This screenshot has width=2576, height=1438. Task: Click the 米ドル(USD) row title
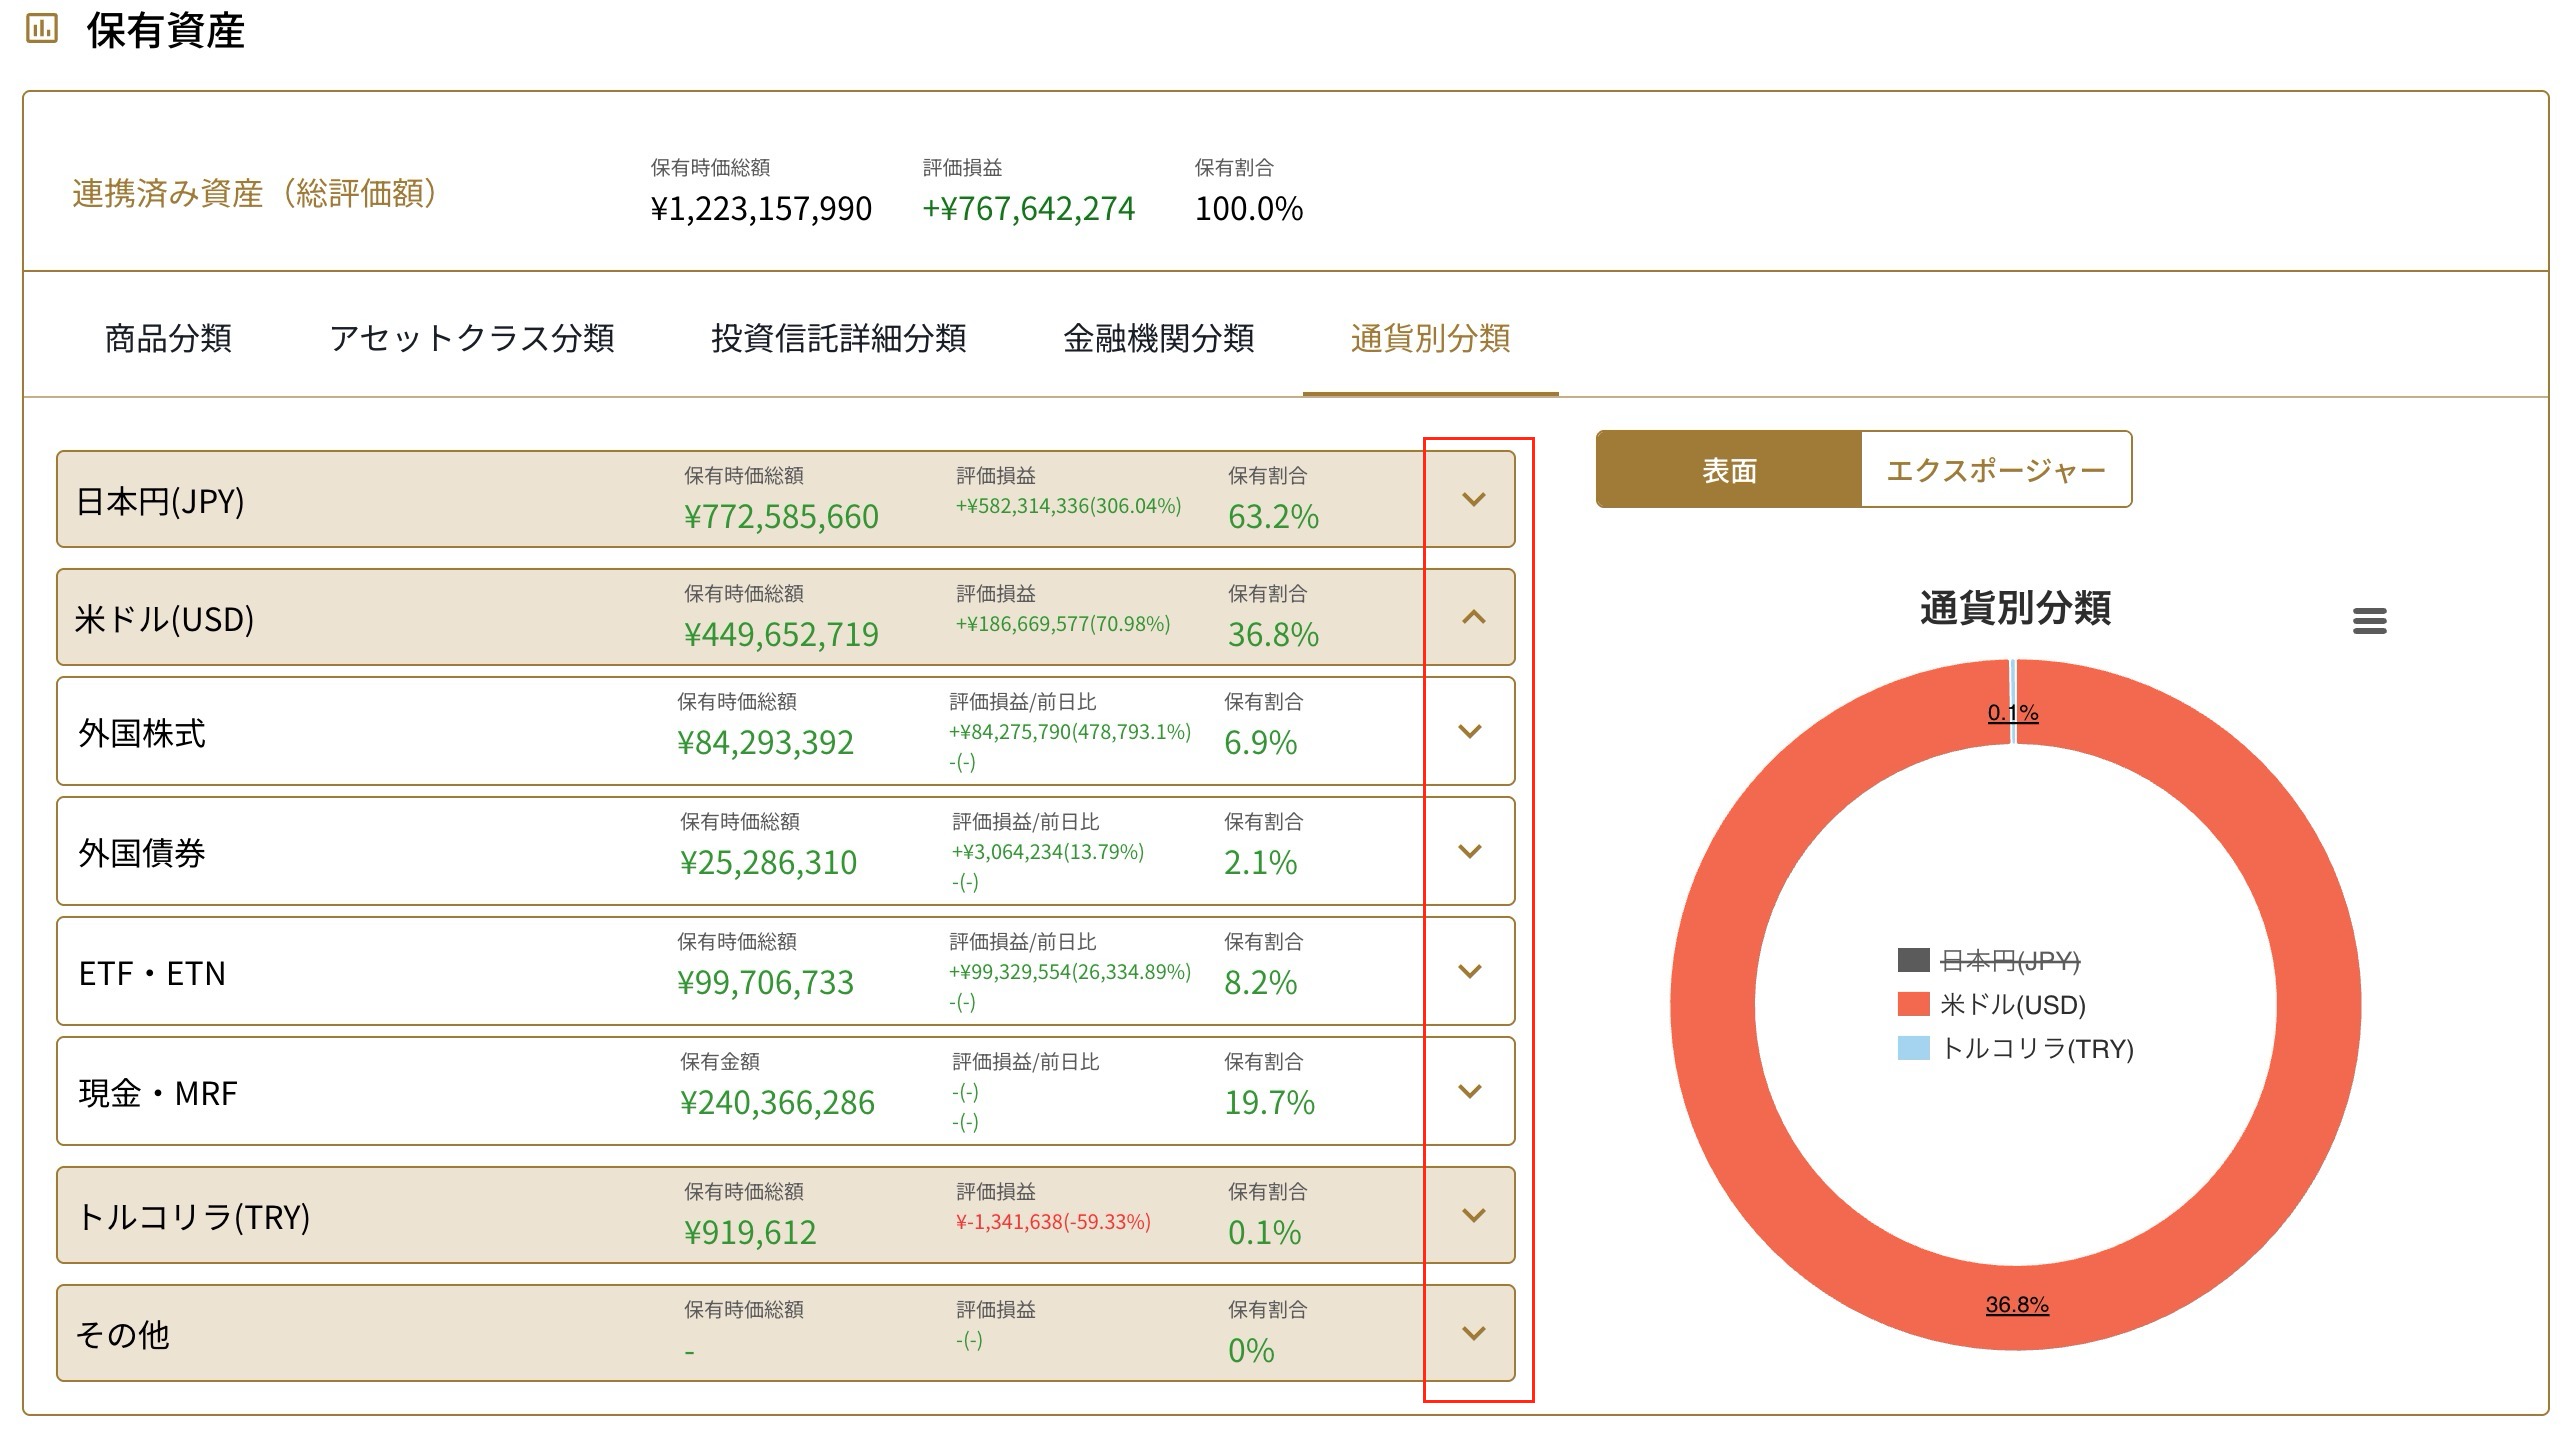[165, 619]
